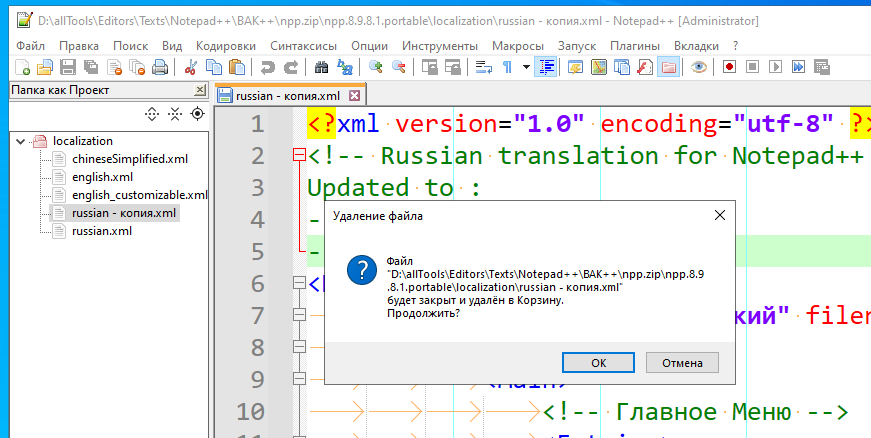Screen dimensions: 871x438
Task: Click the Save Recorded Macro icon
Action: 821,68
